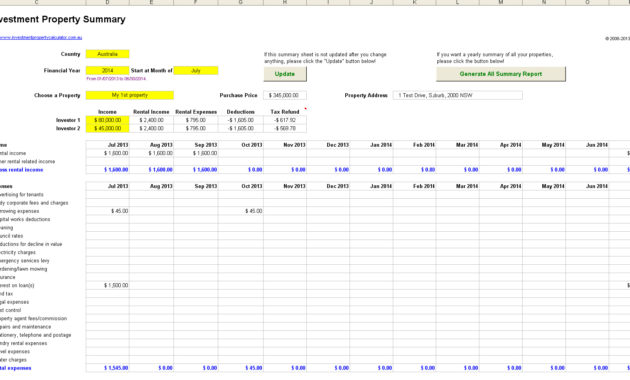
Task: Select Investor 1 Rental Expenses cell
Action: pyautogui.click(x=196, y=120)
